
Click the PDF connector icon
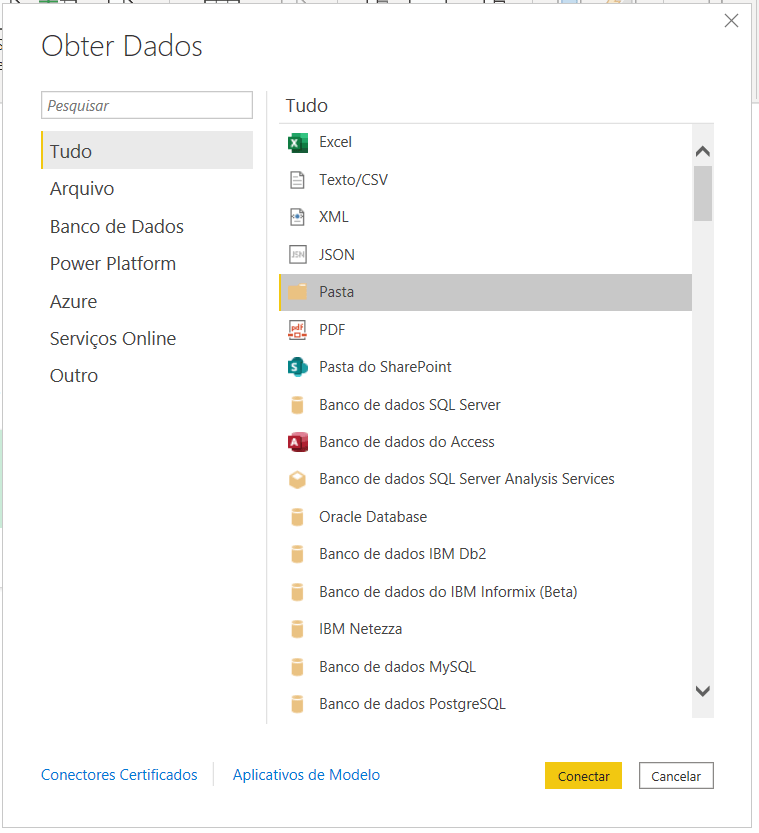pos(297,330)
